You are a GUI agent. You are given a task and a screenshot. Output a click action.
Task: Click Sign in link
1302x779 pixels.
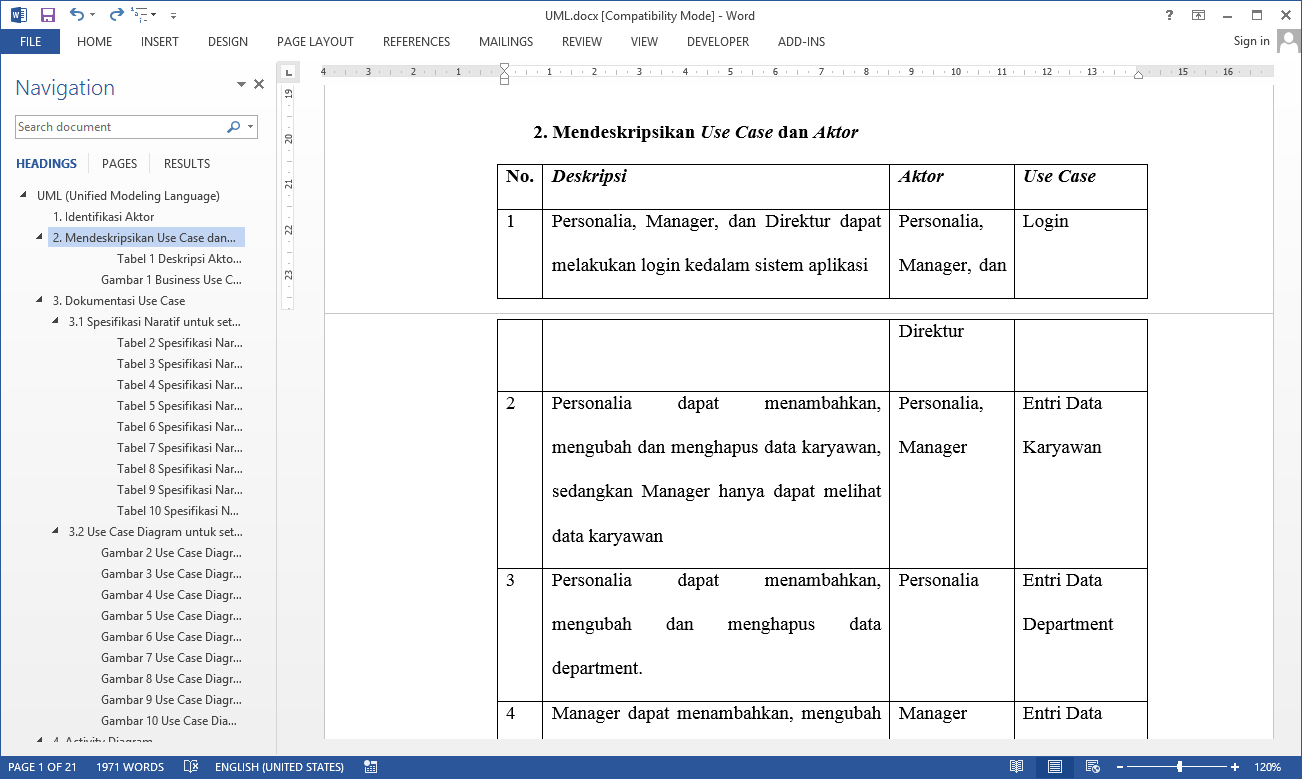tap(1251, 41)
